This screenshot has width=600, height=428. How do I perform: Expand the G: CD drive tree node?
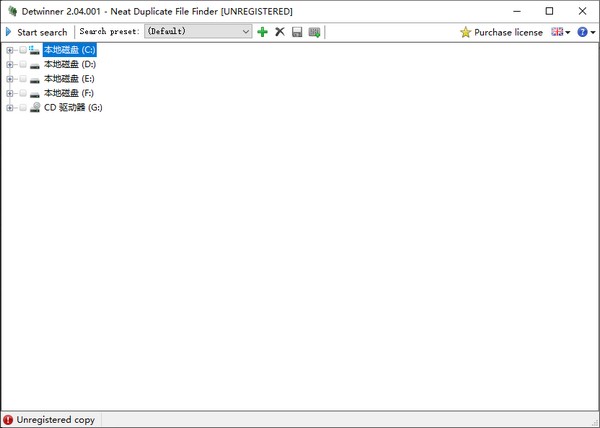10,108
